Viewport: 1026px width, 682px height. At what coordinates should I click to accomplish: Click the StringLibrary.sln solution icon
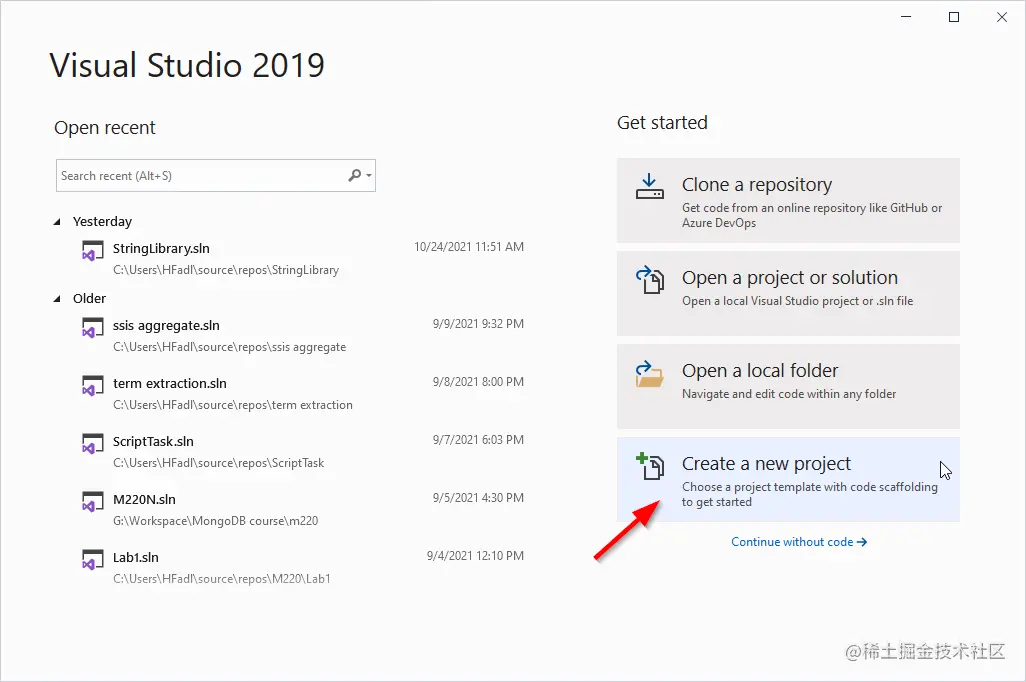92,251
